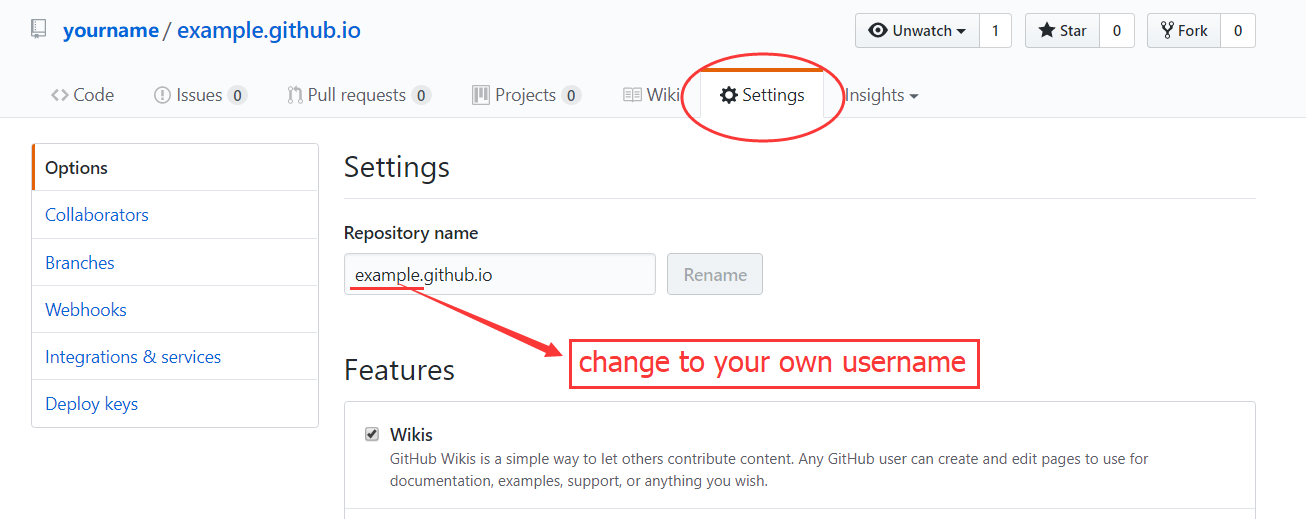Open Collaborators in the sidebar

[175, 215]
